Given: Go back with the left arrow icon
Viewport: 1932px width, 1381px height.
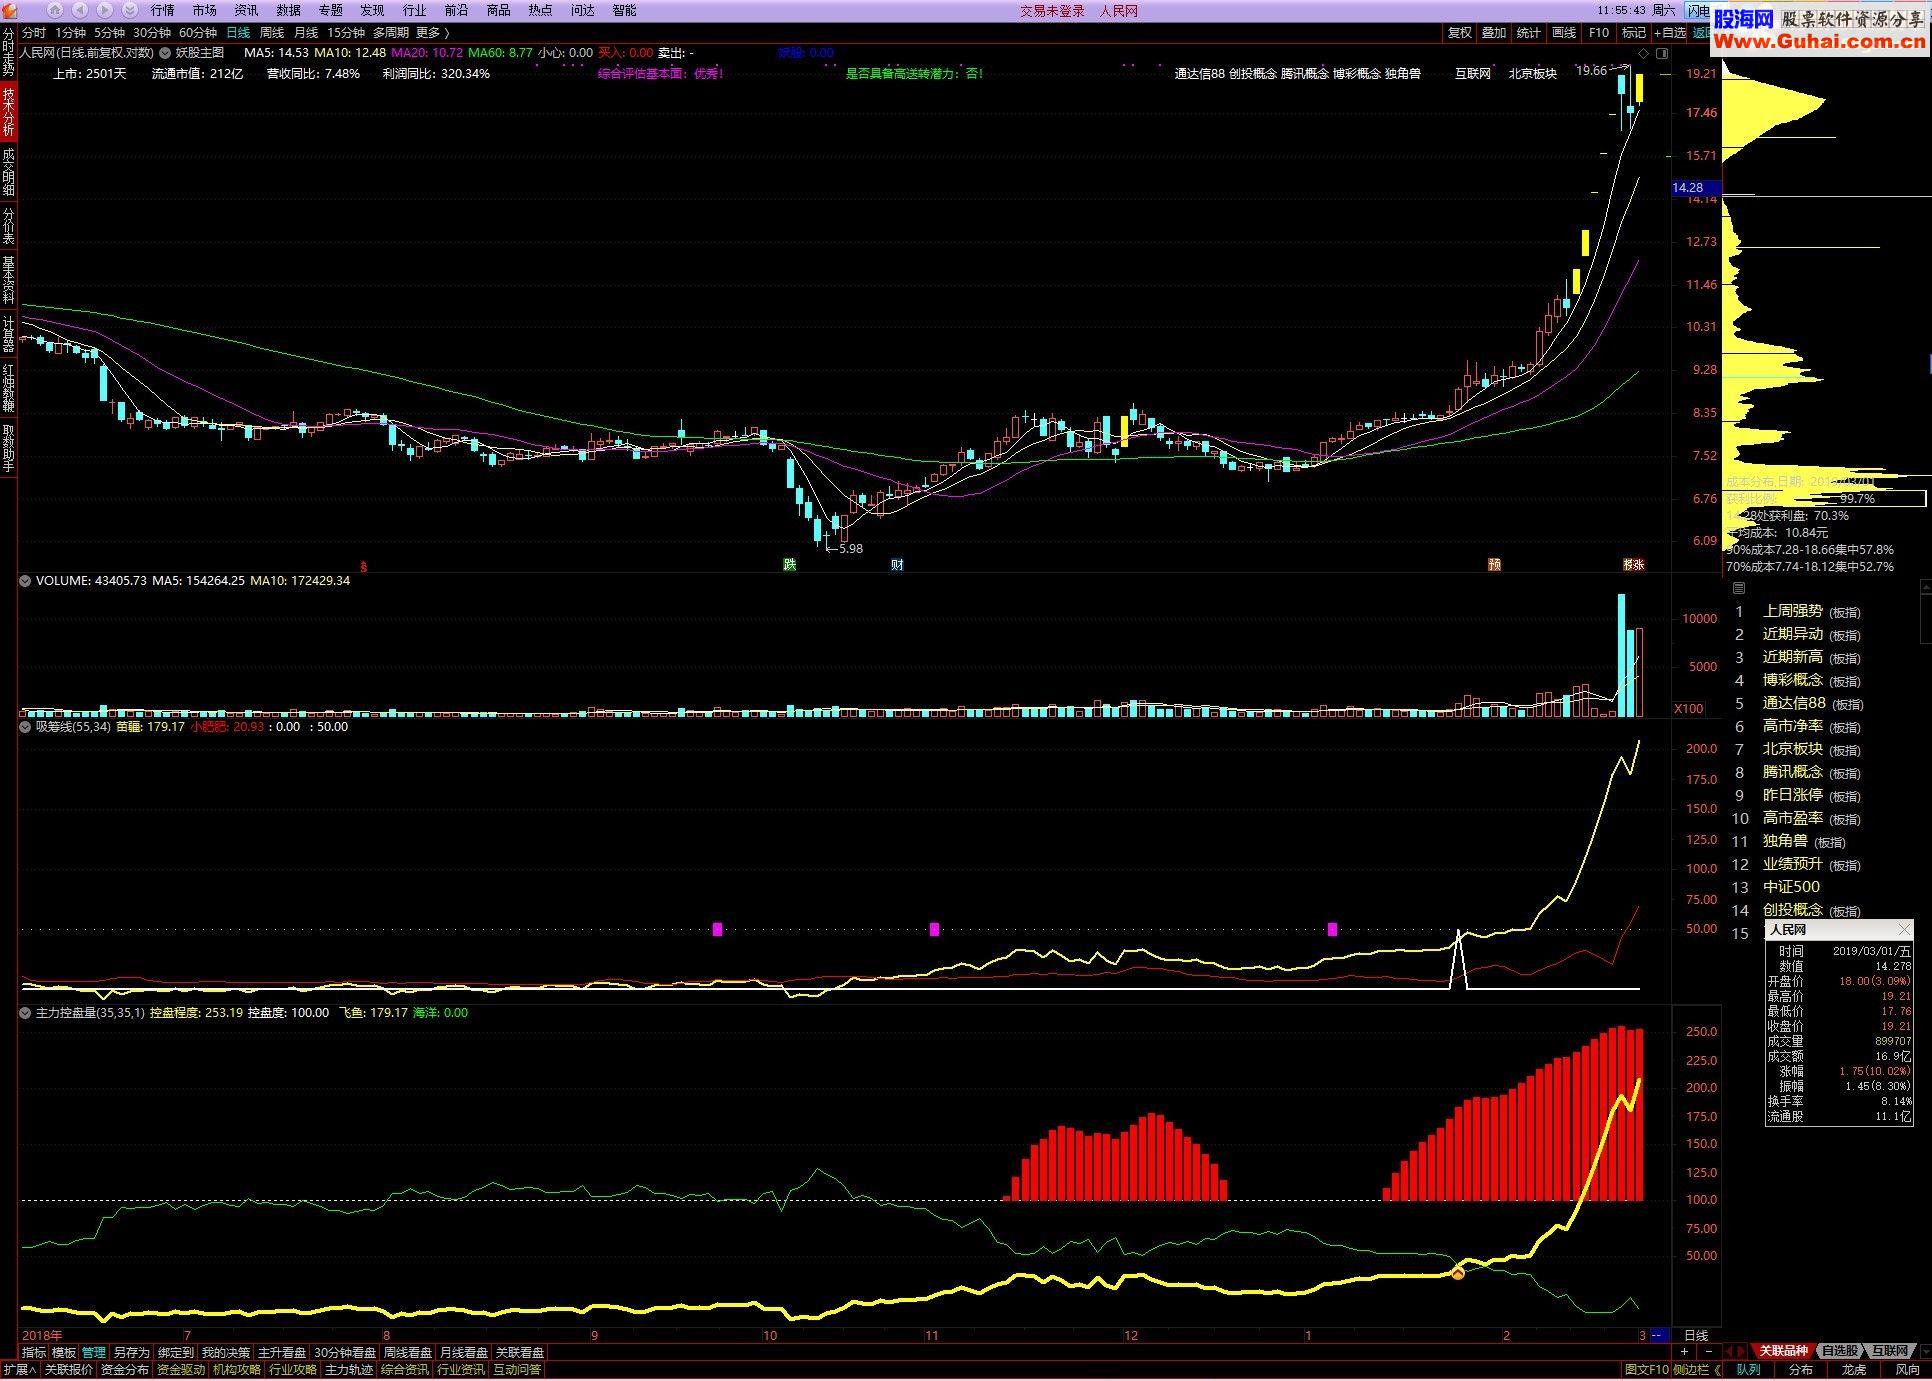Looking at the screenshot, I should click(79, 10).
